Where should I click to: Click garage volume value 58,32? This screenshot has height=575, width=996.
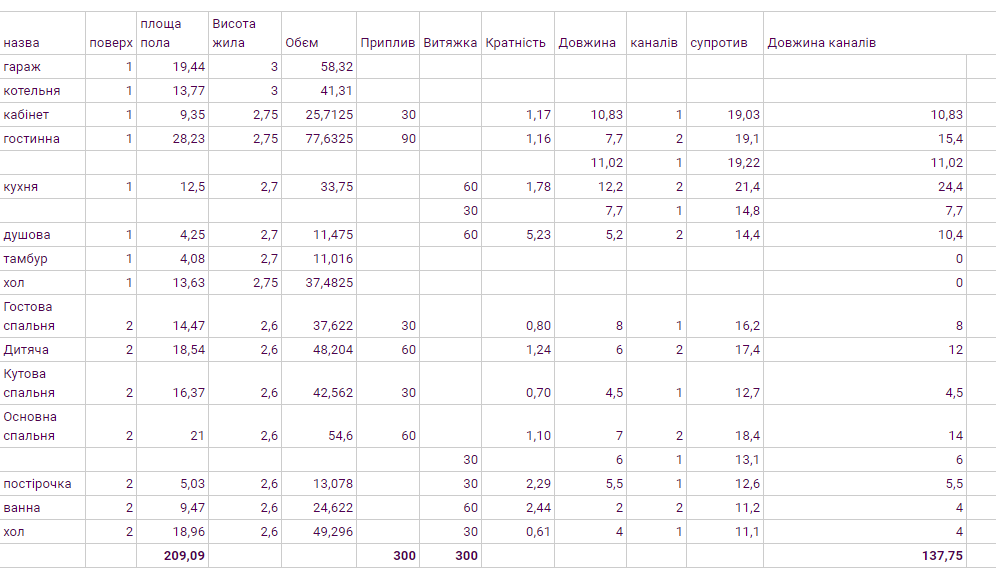319,67
